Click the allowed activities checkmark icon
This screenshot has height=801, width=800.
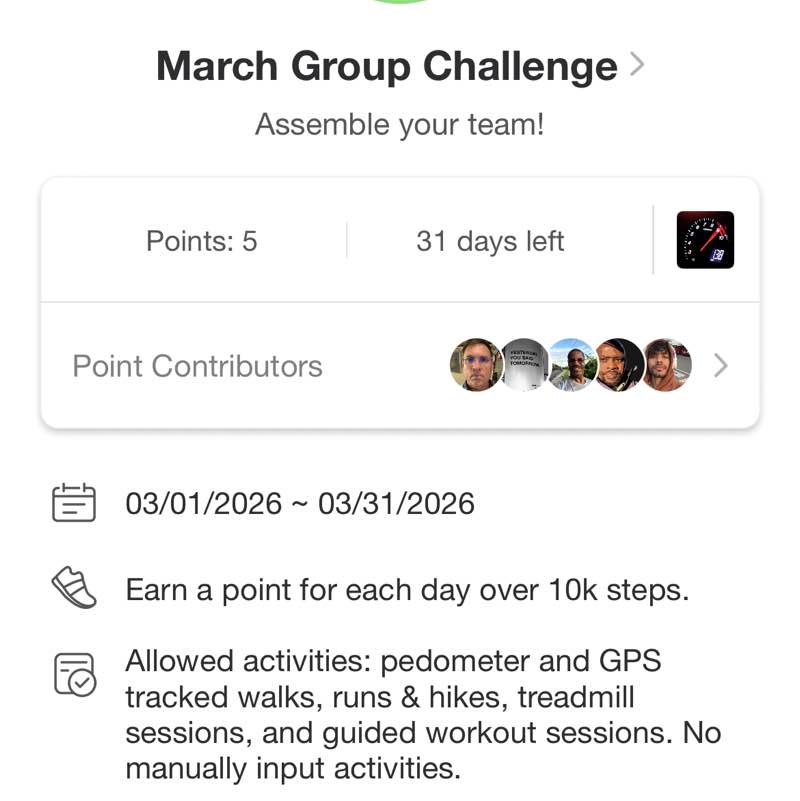tap(74, 674)
